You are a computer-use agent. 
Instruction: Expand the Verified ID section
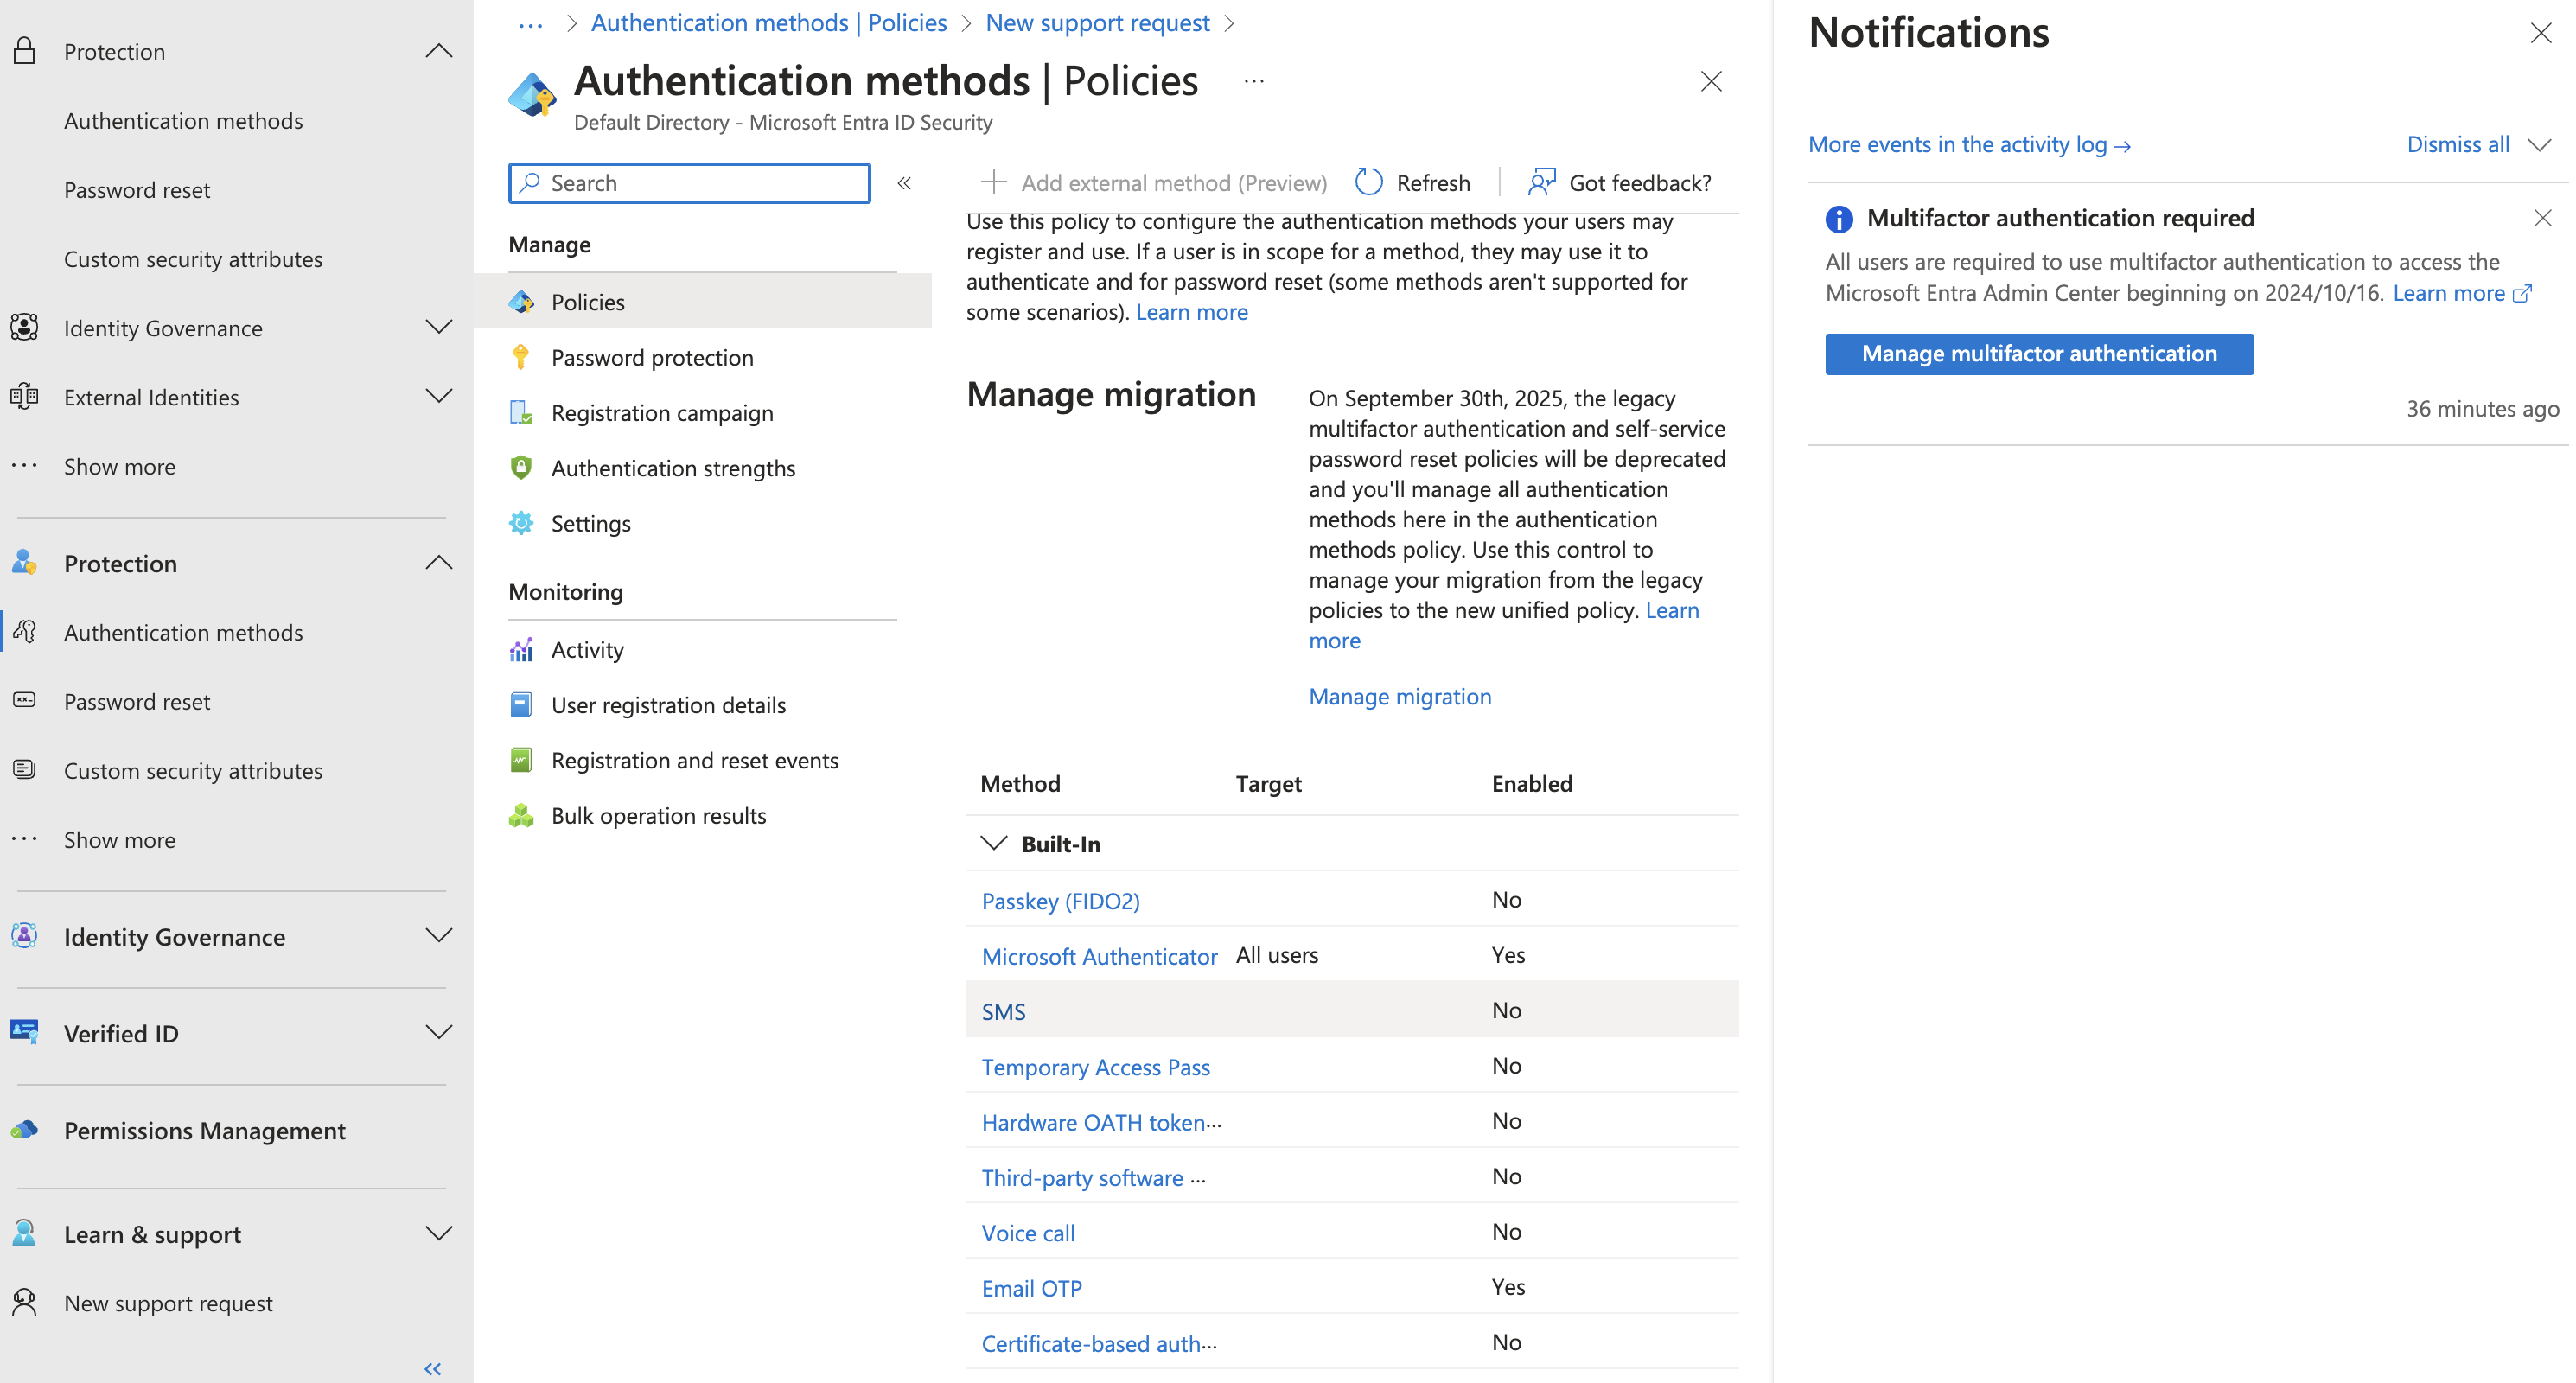pos(438,1032)
